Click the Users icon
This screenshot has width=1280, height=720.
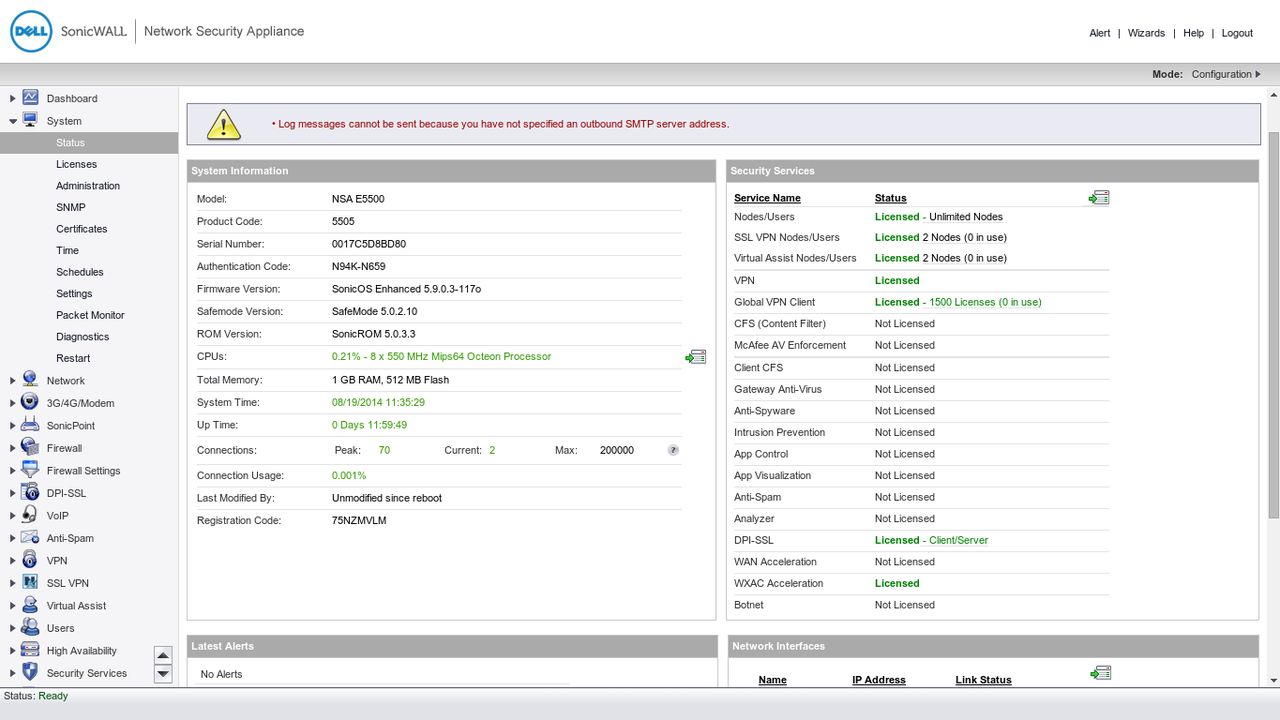[30, 628]
